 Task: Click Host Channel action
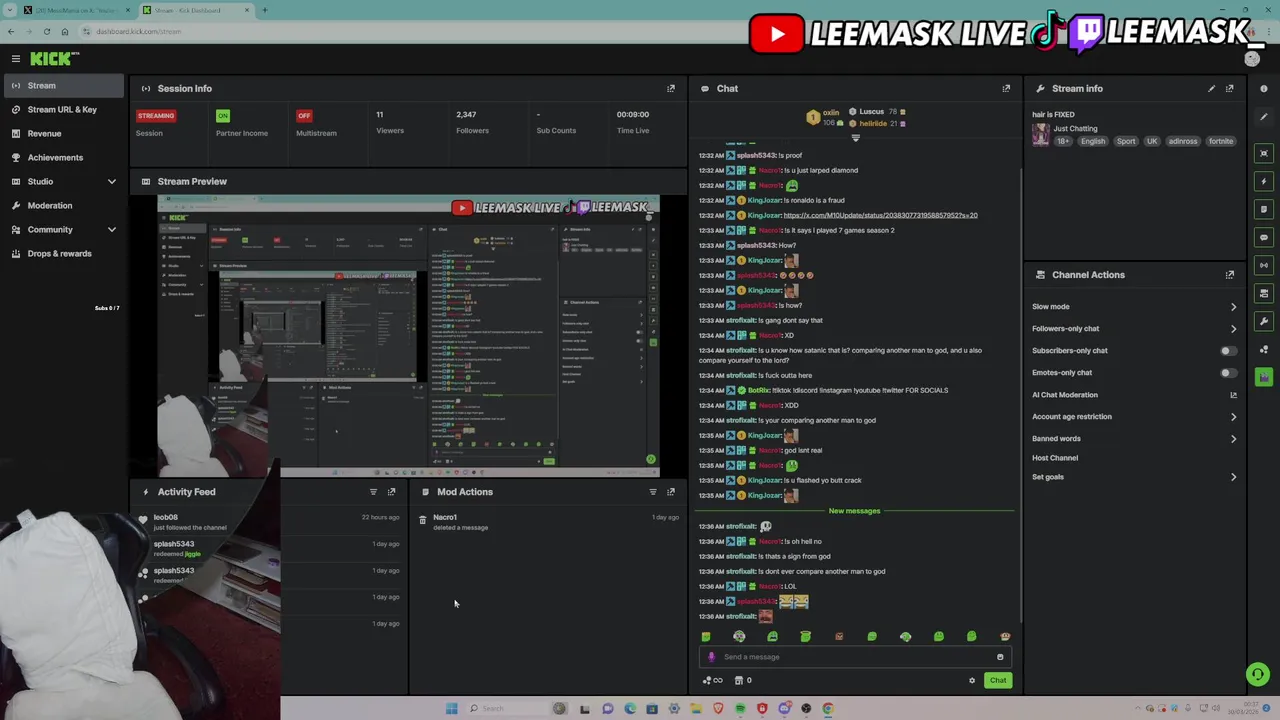pyautogui.click(x=1055, y=458)
